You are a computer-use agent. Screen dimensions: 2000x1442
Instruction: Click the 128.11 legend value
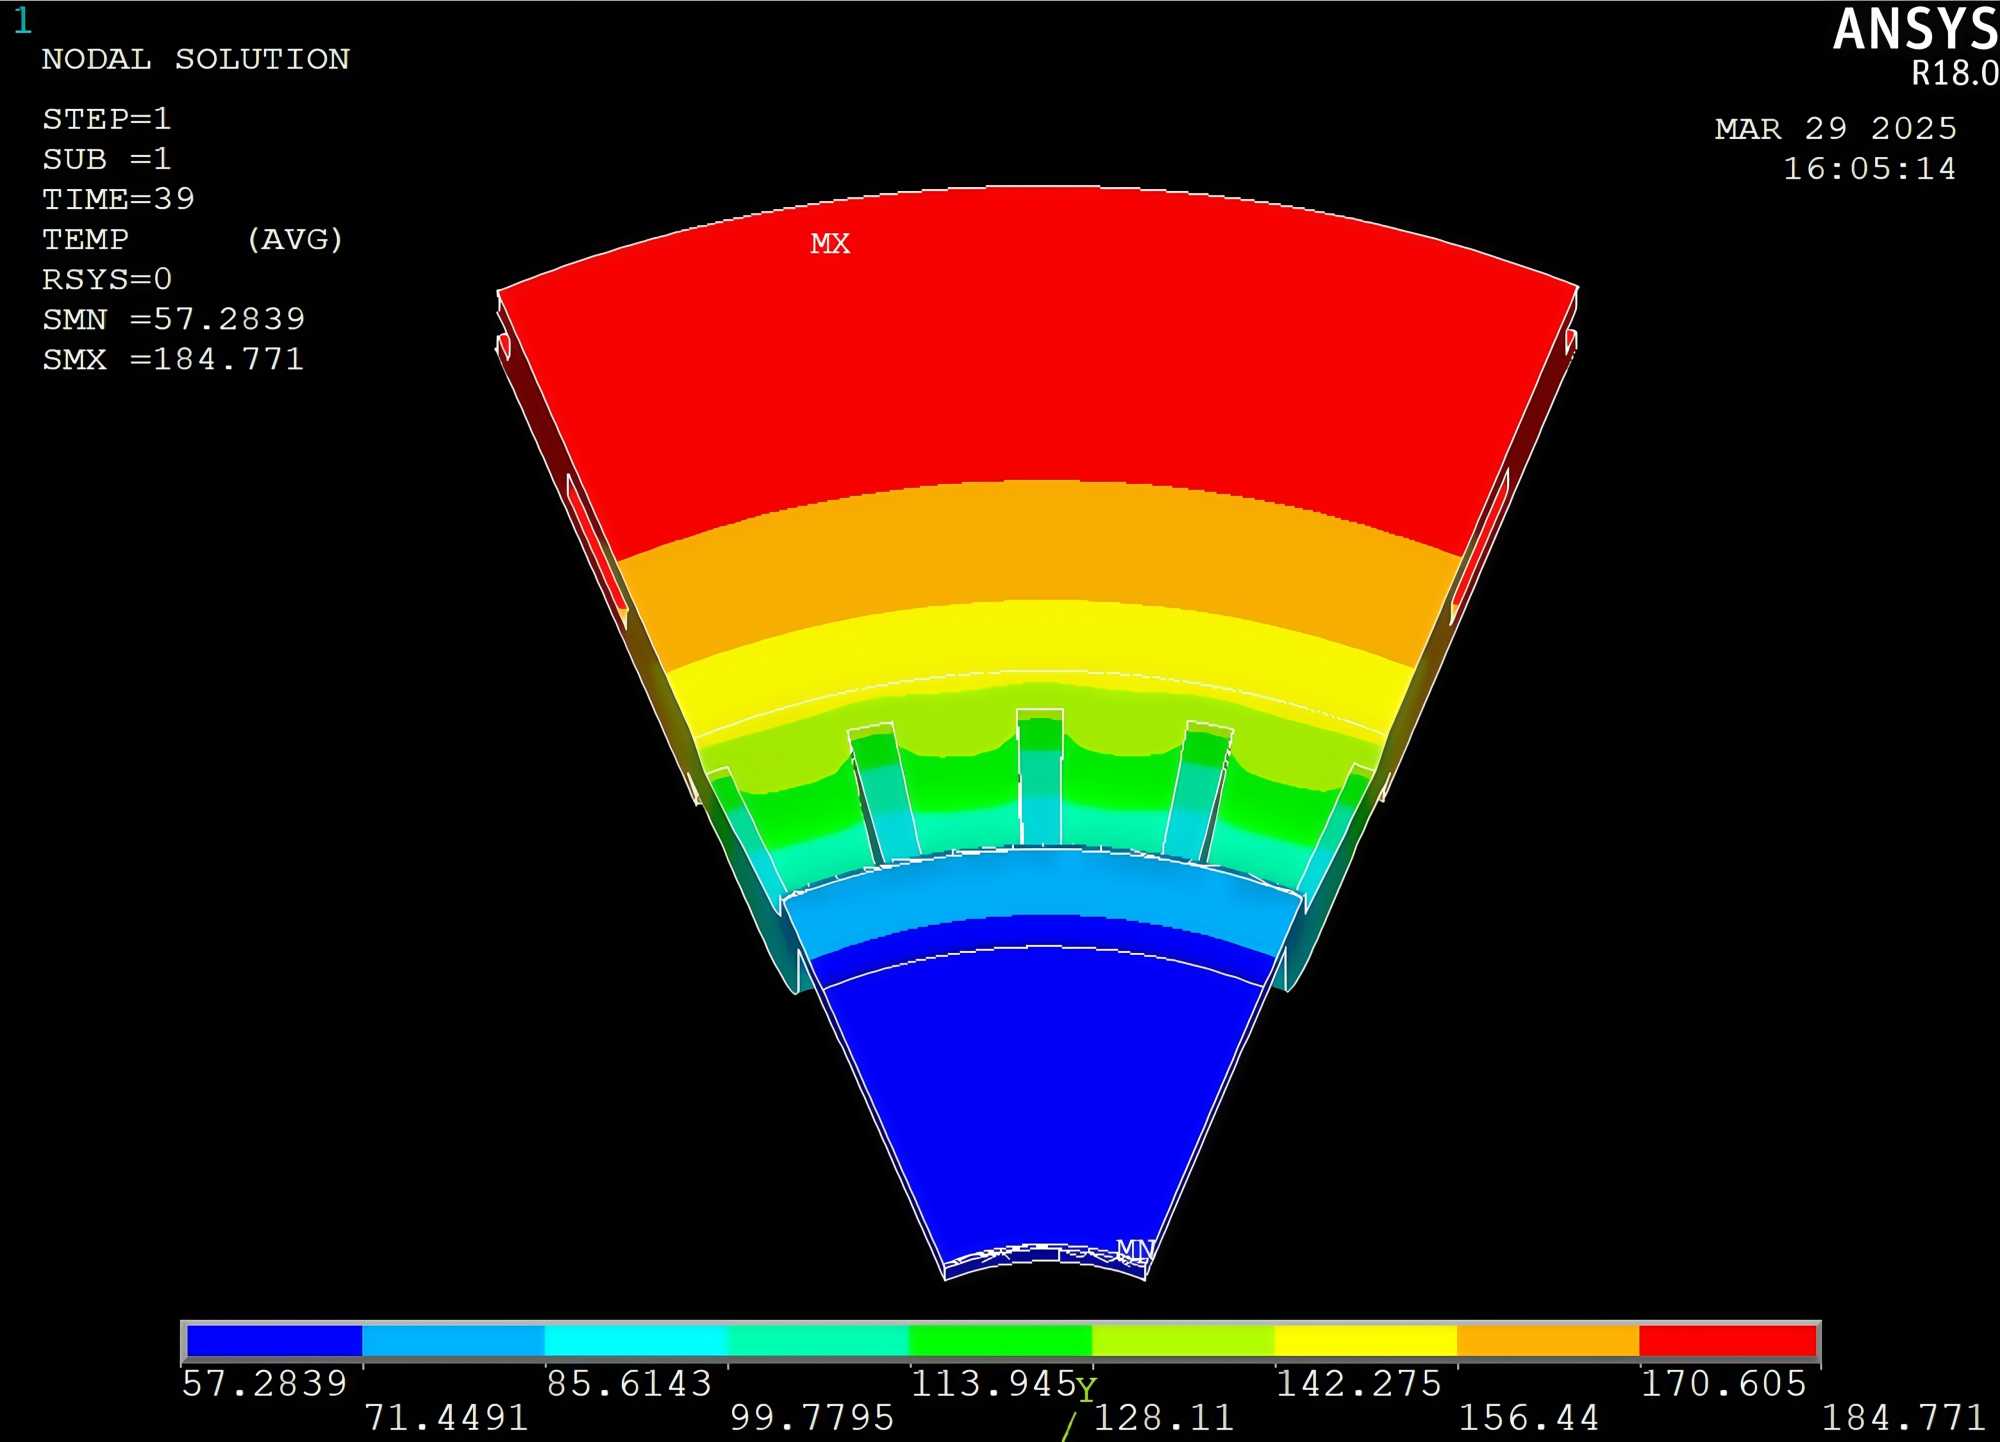click(1164, 1418)
